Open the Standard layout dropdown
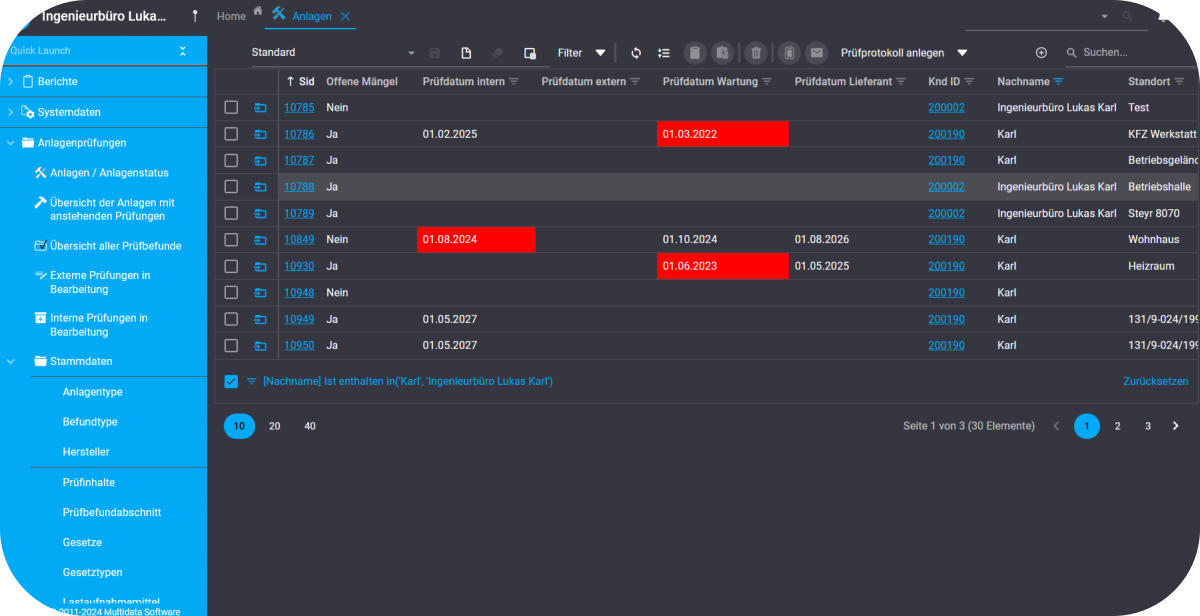Image resolution: width=1200 pixels, height=616 pixels. point(332,53)
